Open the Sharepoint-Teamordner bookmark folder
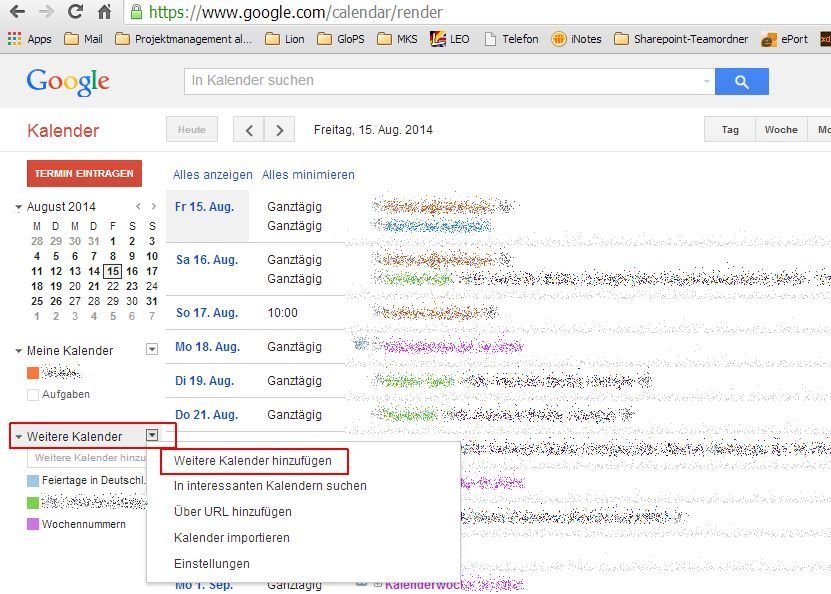Image resolution: width=831 pixels, height=594 pixels. [681, 39]
